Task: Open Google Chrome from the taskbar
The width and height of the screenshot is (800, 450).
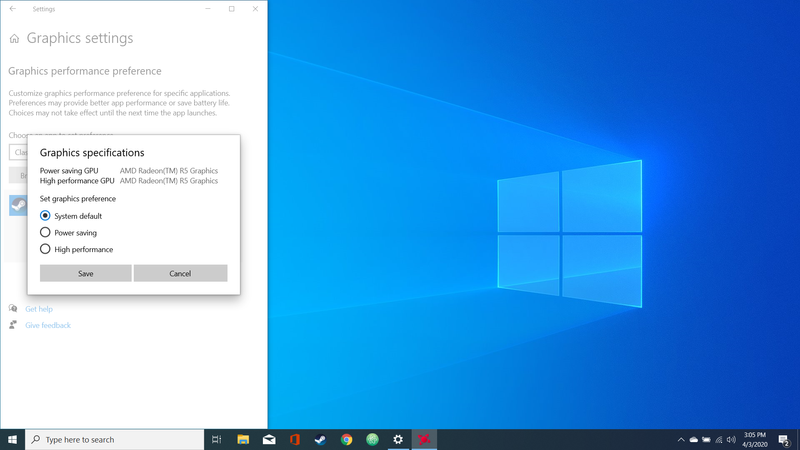Action: pos(347,440)
